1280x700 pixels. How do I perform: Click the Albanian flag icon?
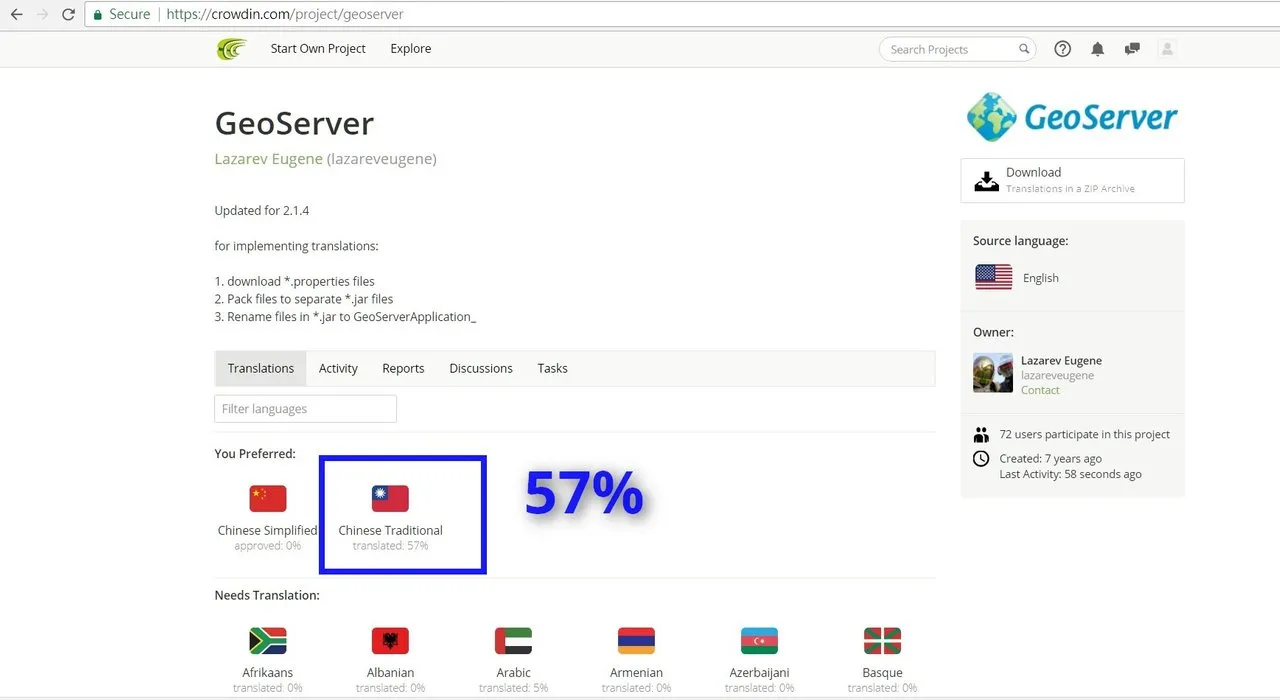pos(390,640)
